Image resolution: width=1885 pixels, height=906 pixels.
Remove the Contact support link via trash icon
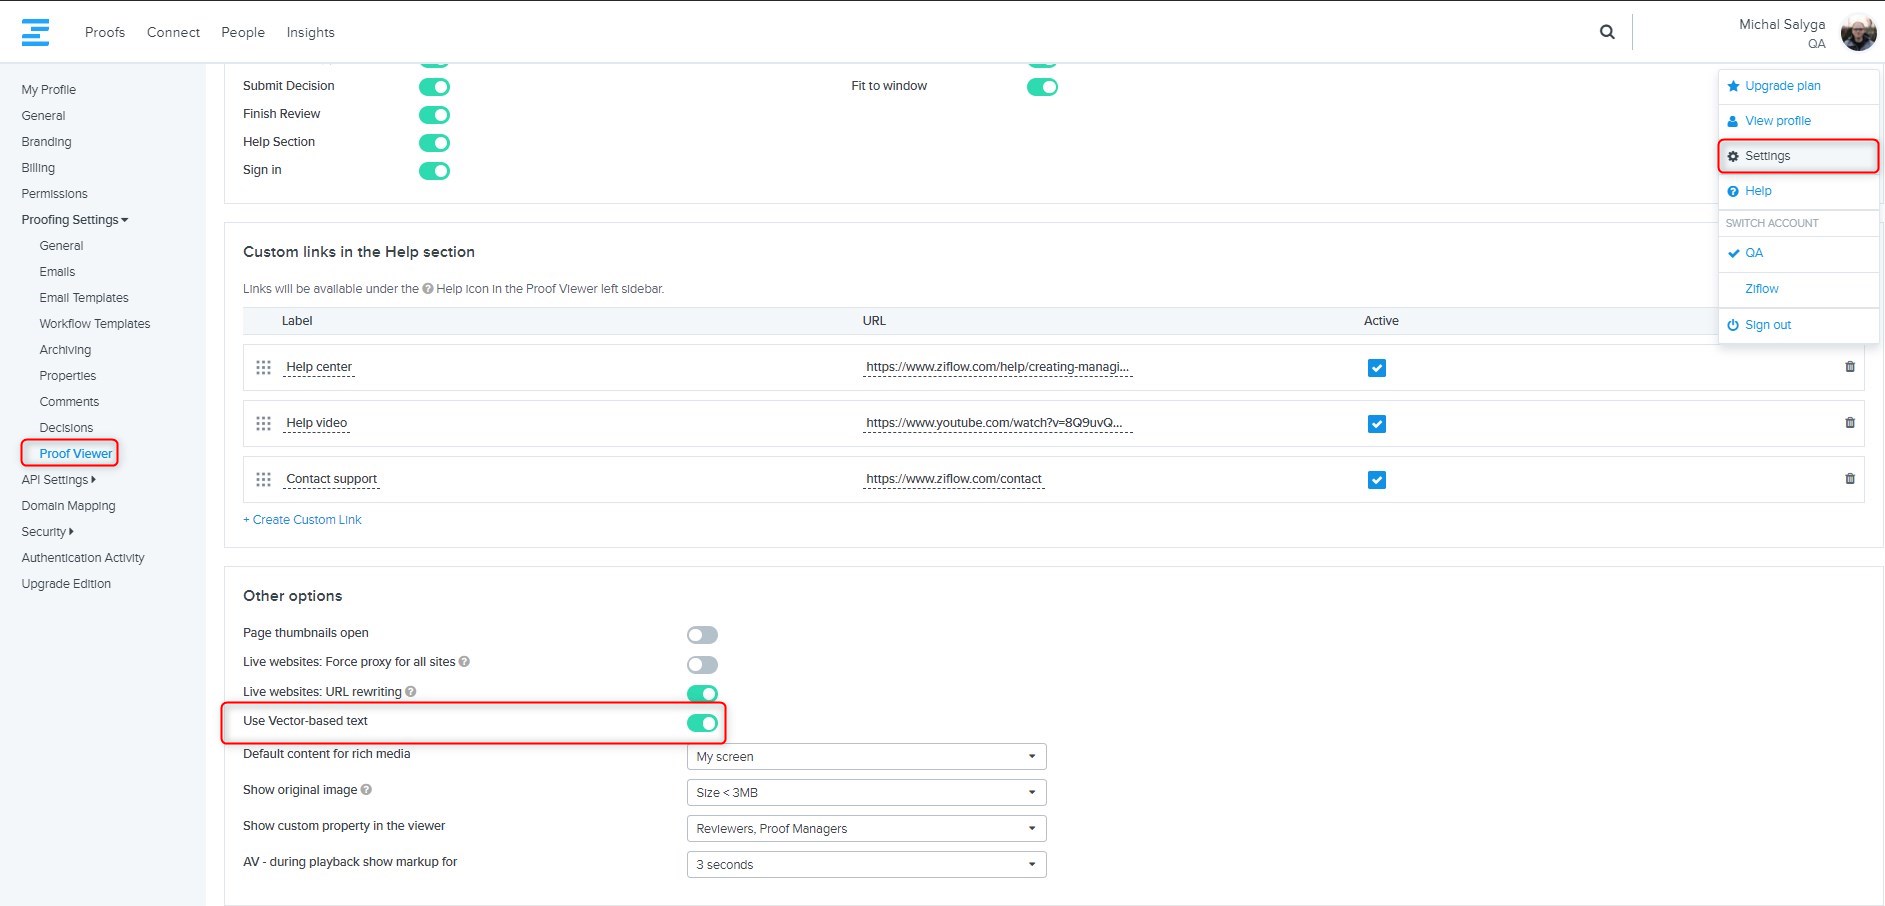(x=1849, y=479)
